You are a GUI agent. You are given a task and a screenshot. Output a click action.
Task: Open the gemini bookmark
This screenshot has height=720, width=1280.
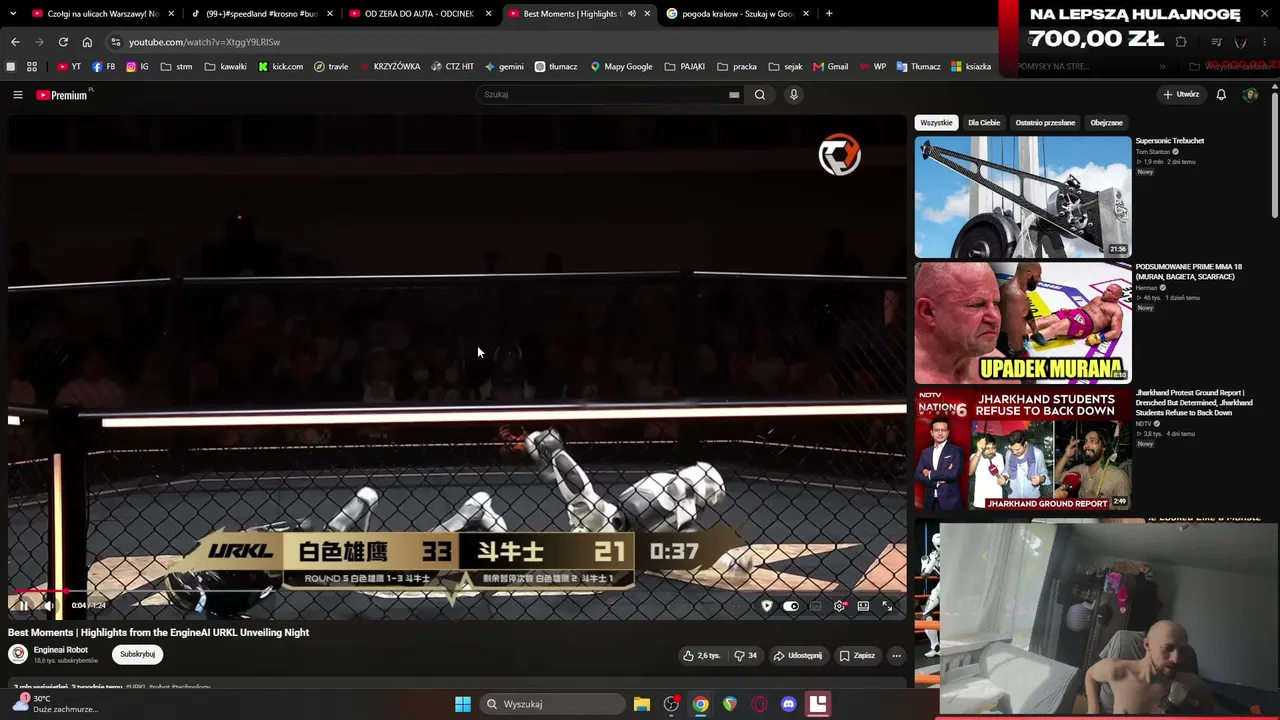click(504, 67)
